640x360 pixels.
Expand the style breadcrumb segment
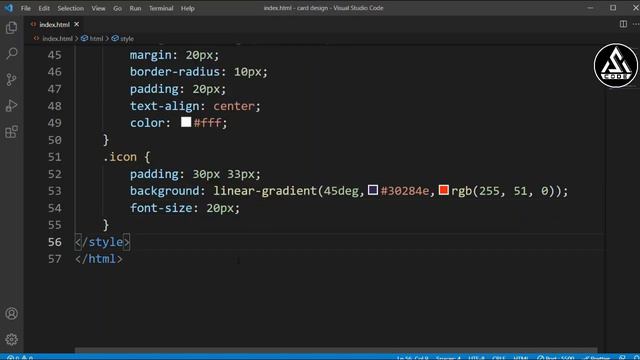[x=127, y=39]
